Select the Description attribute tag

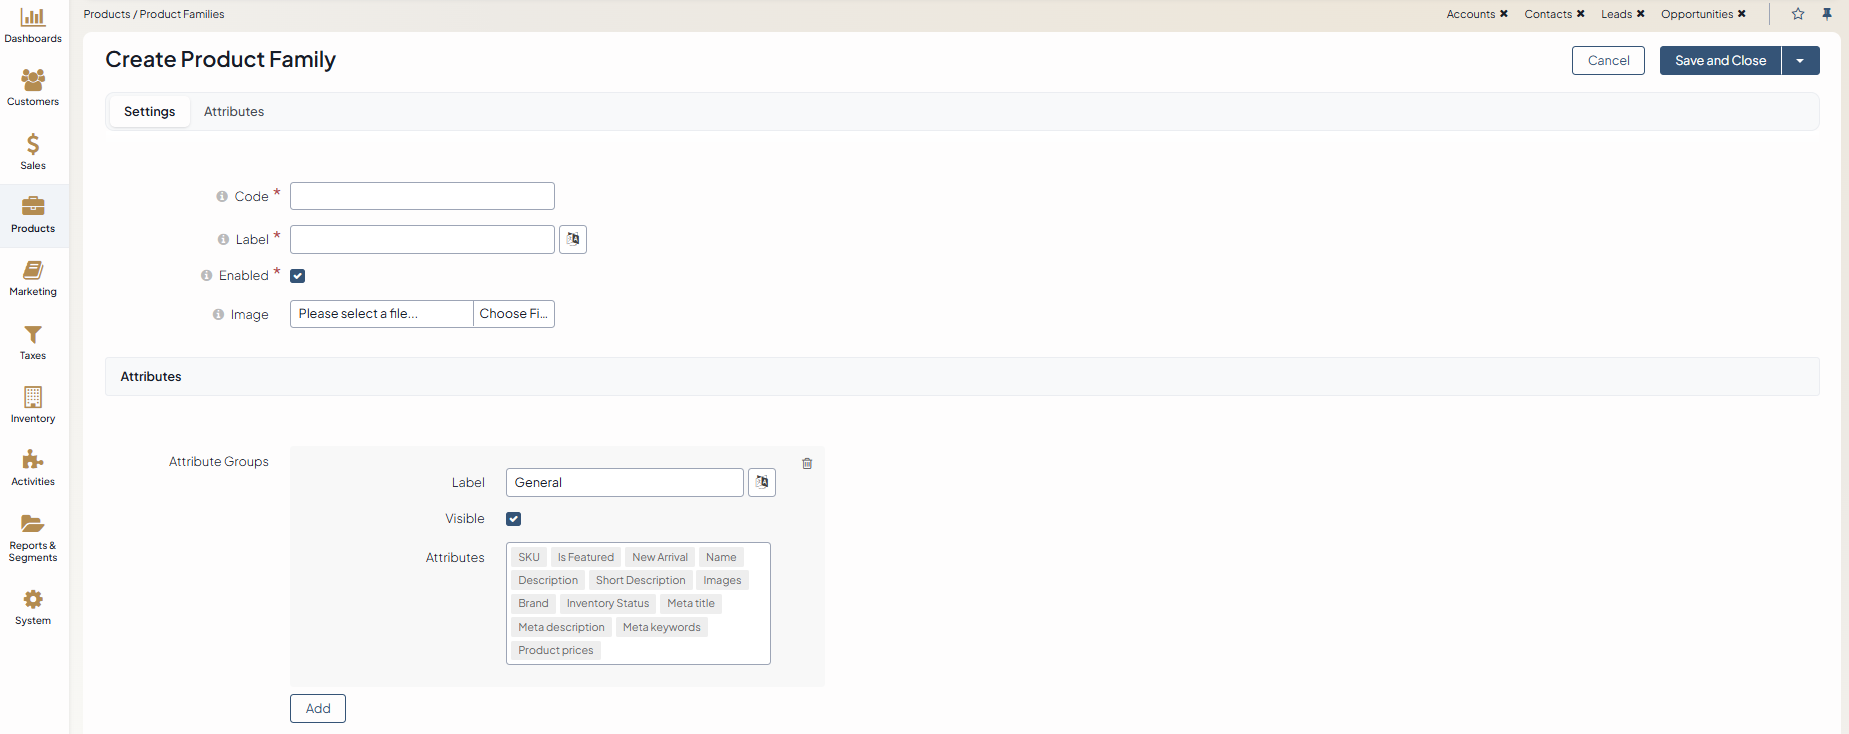coord(548,581)
